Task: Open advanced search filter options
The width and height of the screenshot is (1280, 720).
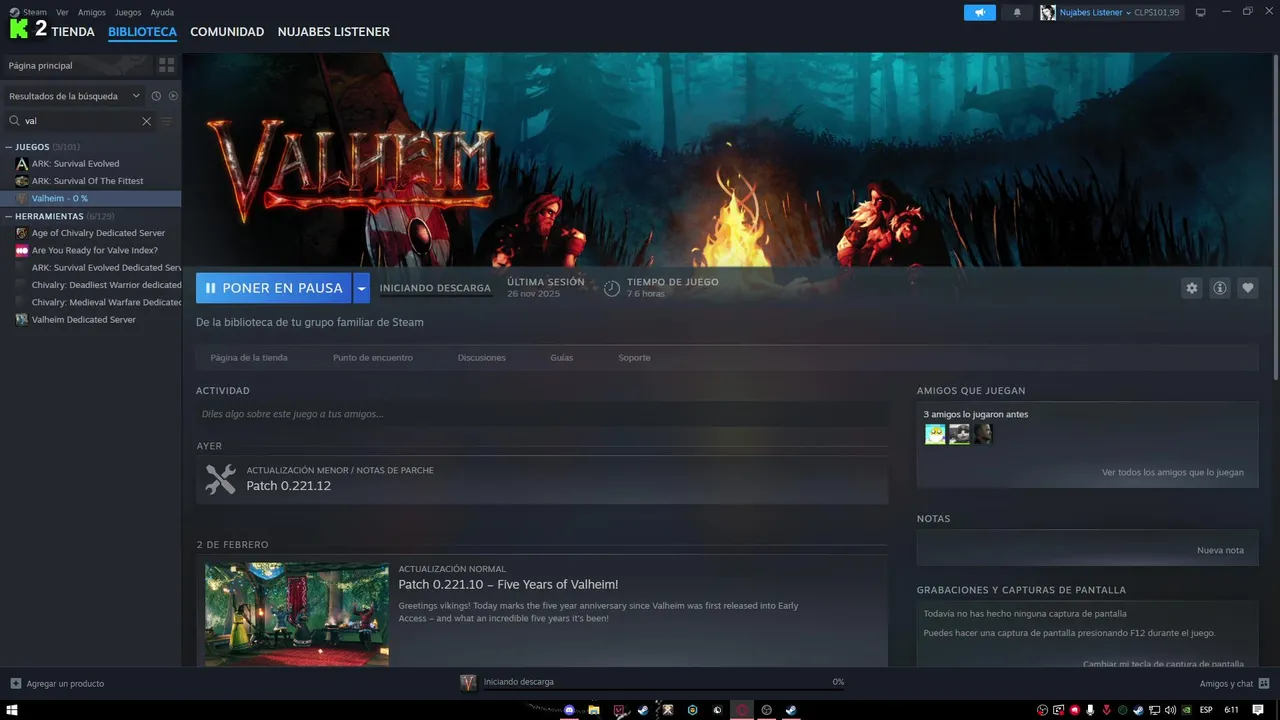Action: pos(167,121)
